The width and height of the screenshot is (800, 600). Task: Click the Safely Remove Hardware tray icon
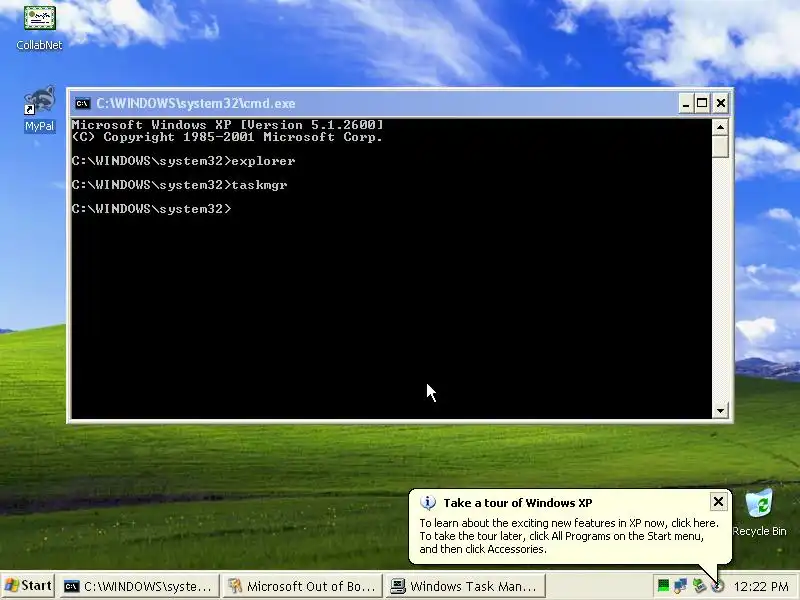[699, 586]
